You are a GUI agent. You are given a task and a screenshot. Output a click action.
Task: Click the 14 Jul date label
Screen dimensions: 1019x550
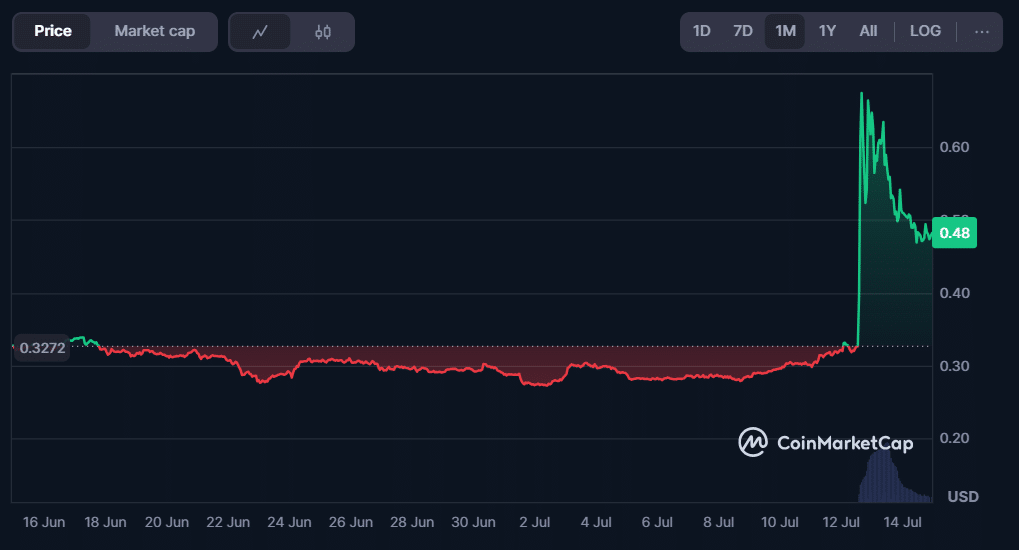903,522
